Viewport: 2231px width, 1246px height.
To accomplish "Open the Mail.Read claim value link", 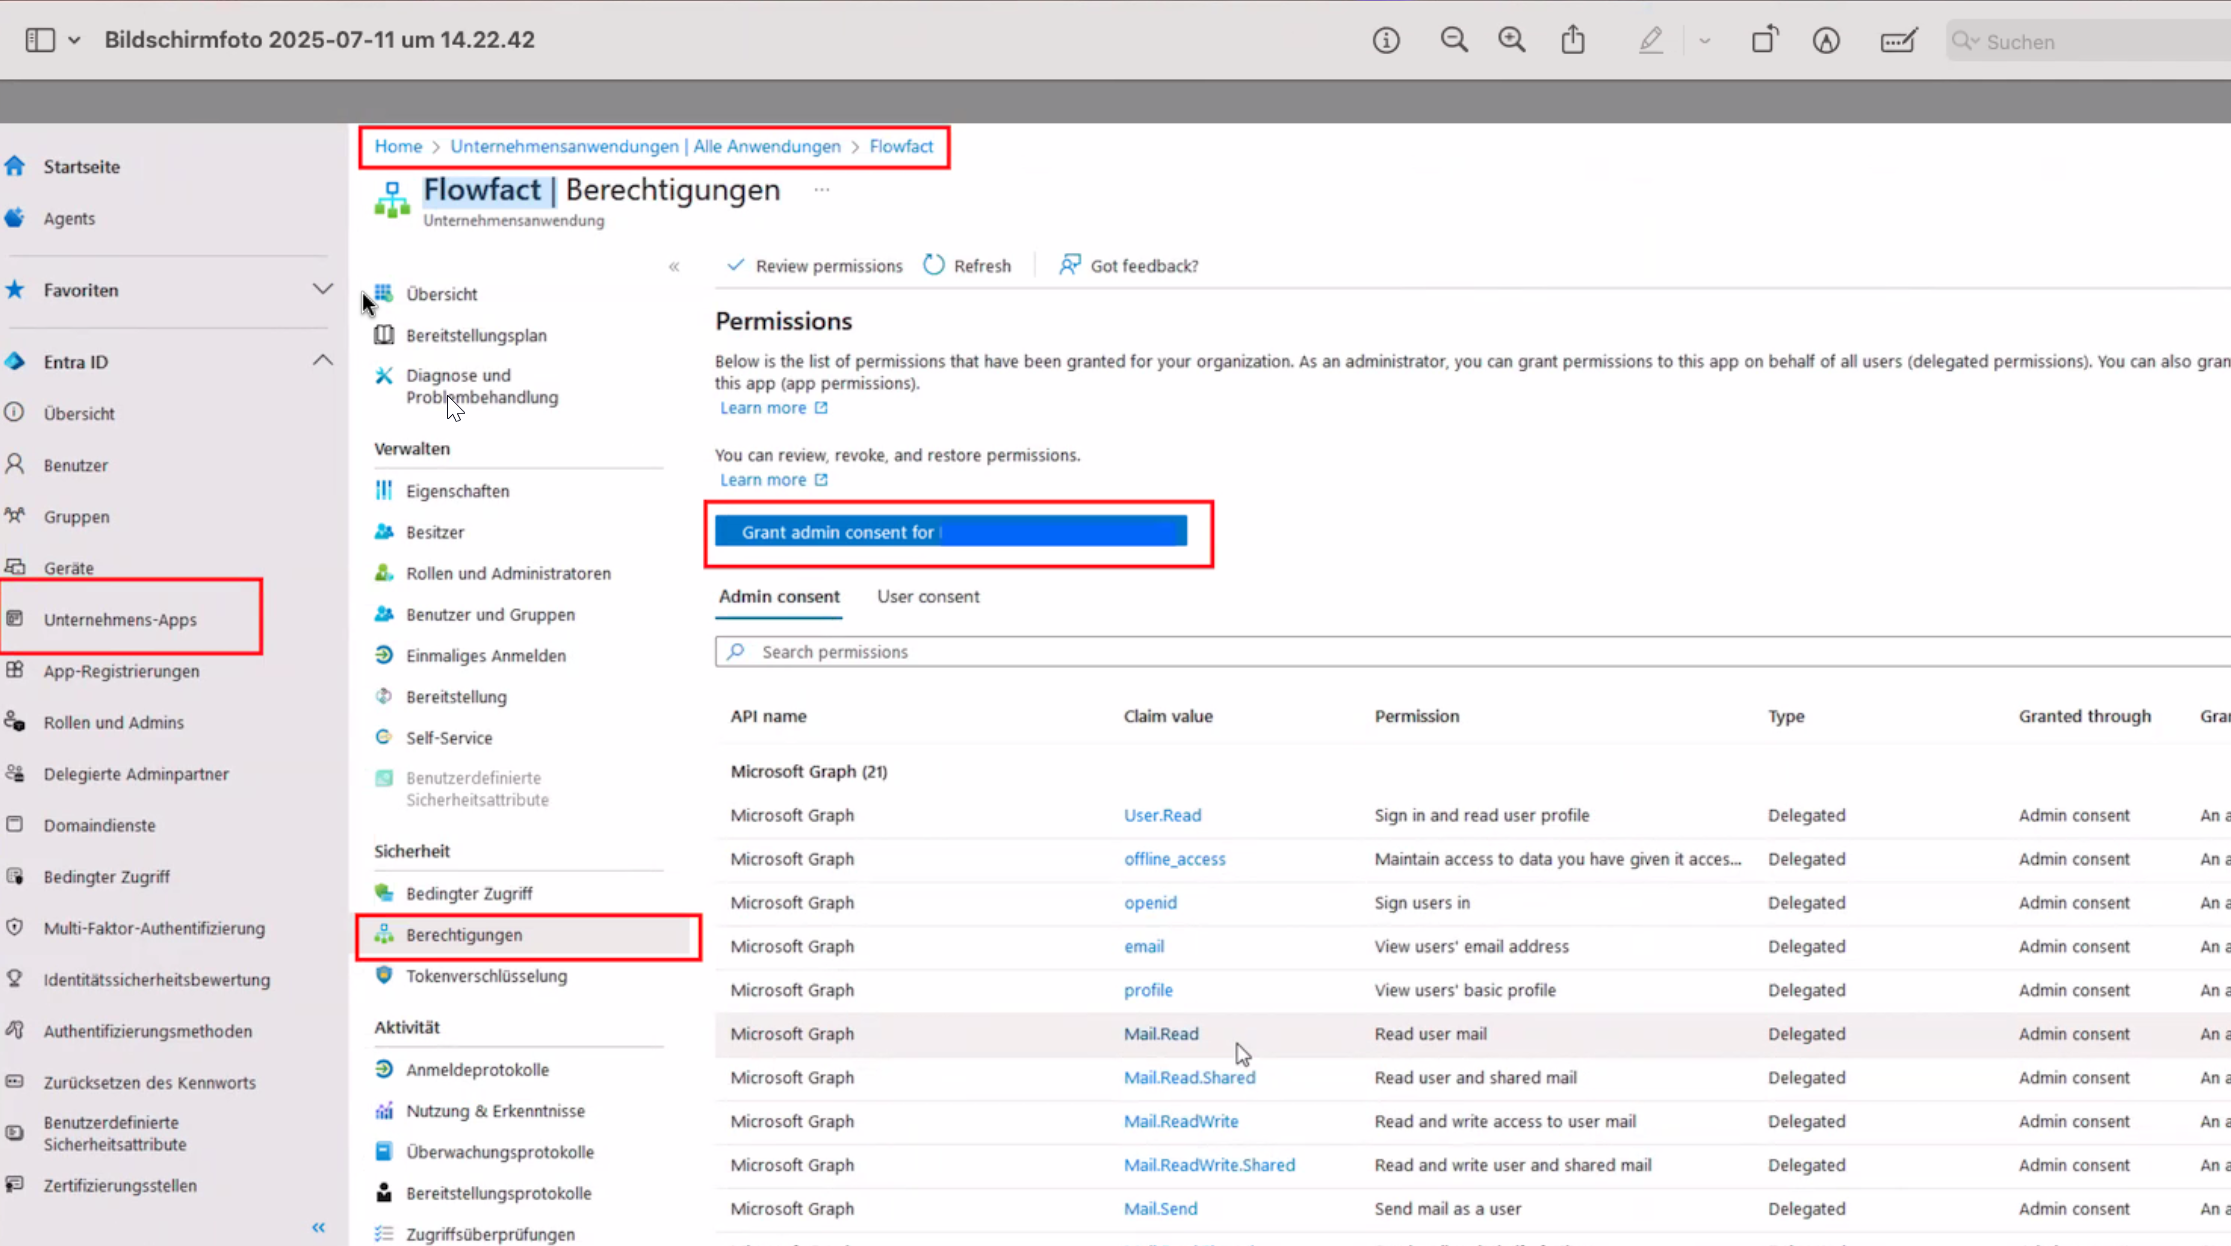I will tap(1161, 1033).
